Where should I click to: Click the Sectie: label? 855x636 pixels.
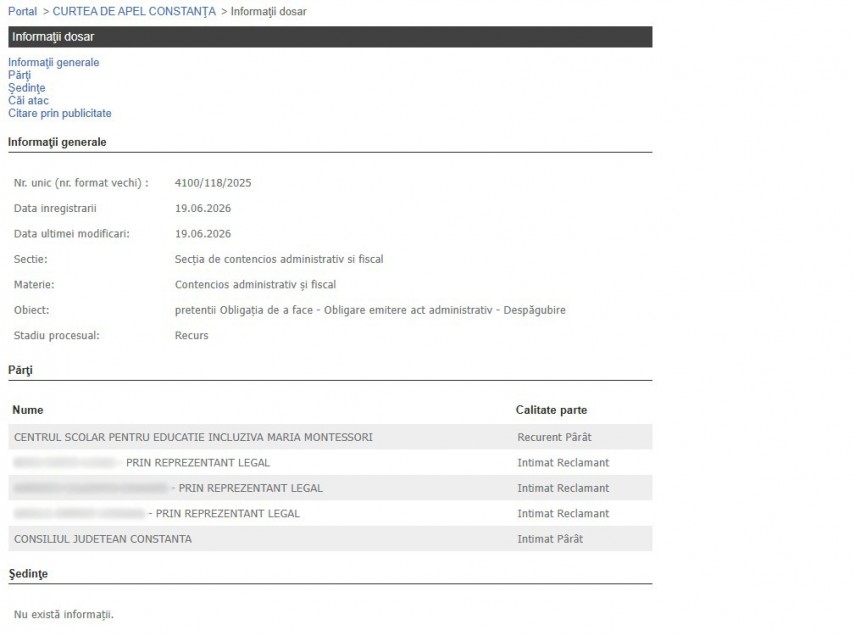click(31, 259)
